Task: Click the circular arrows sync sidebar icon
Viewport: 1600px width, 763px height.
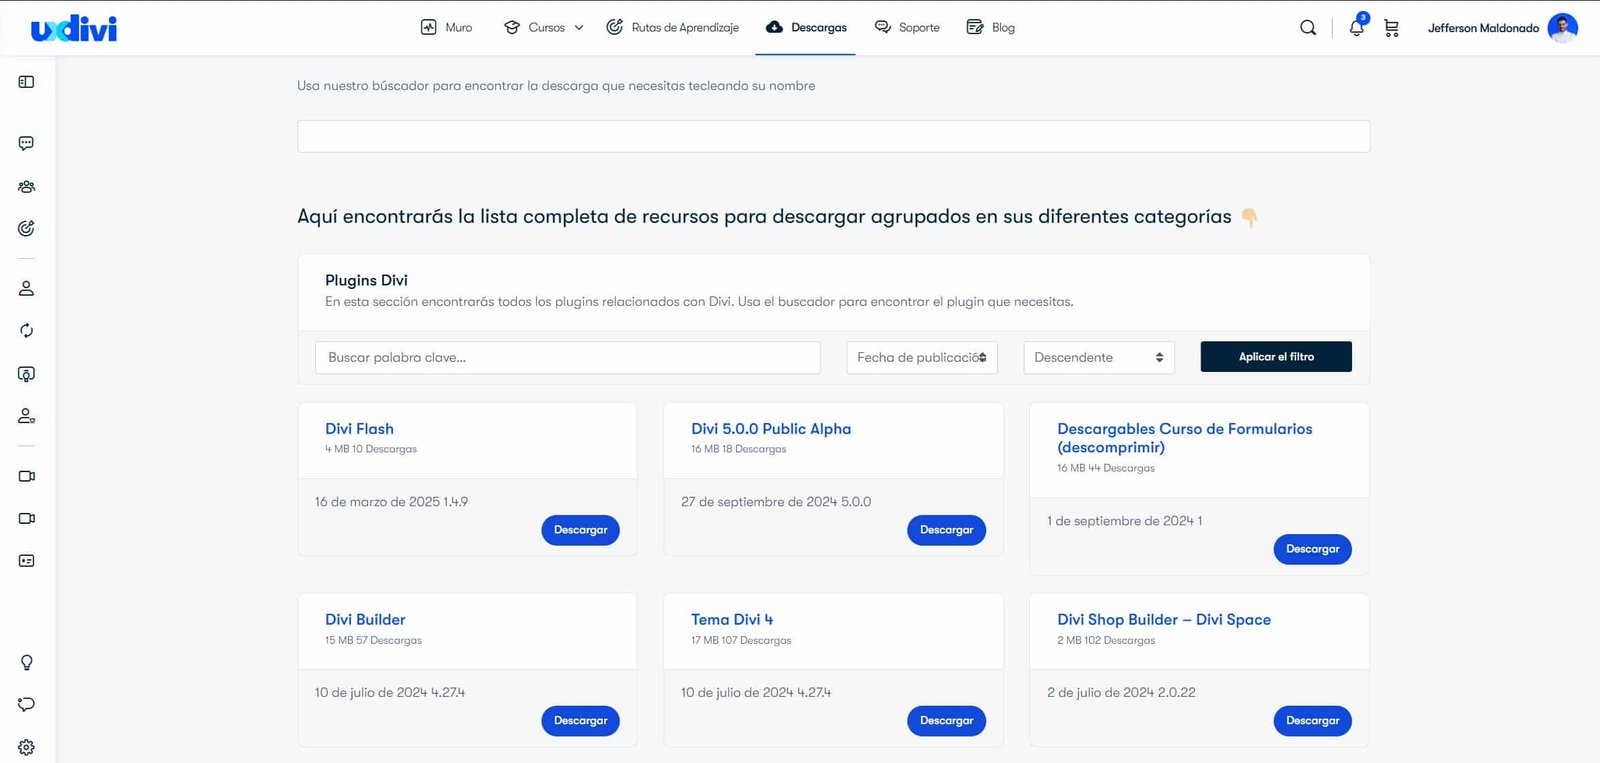Action: click(27, 331)
